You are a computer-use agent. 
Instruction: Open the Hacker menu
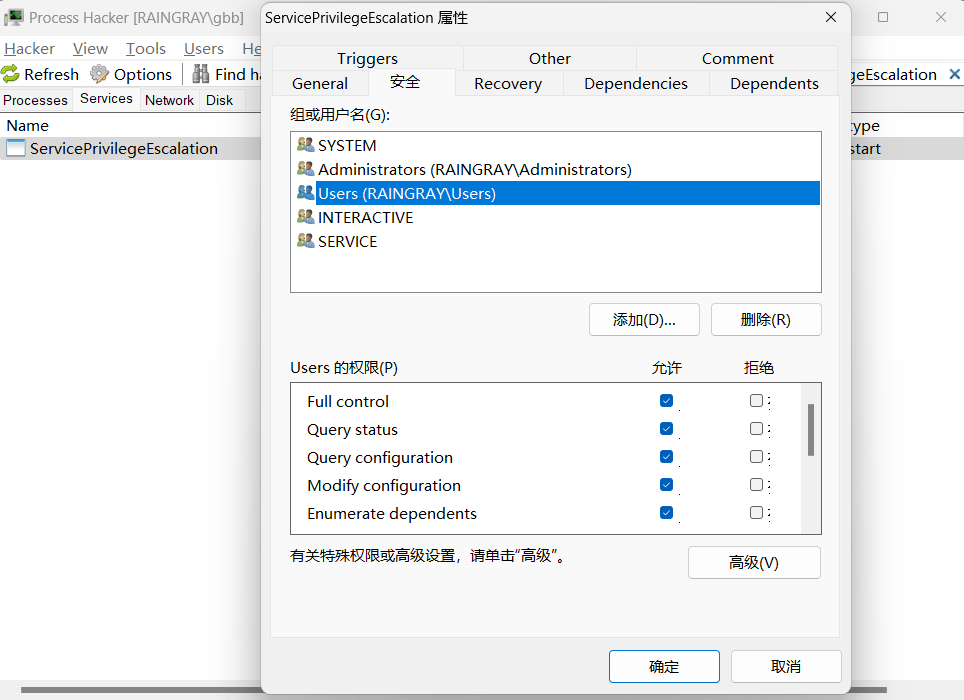[x=30, y=49]
